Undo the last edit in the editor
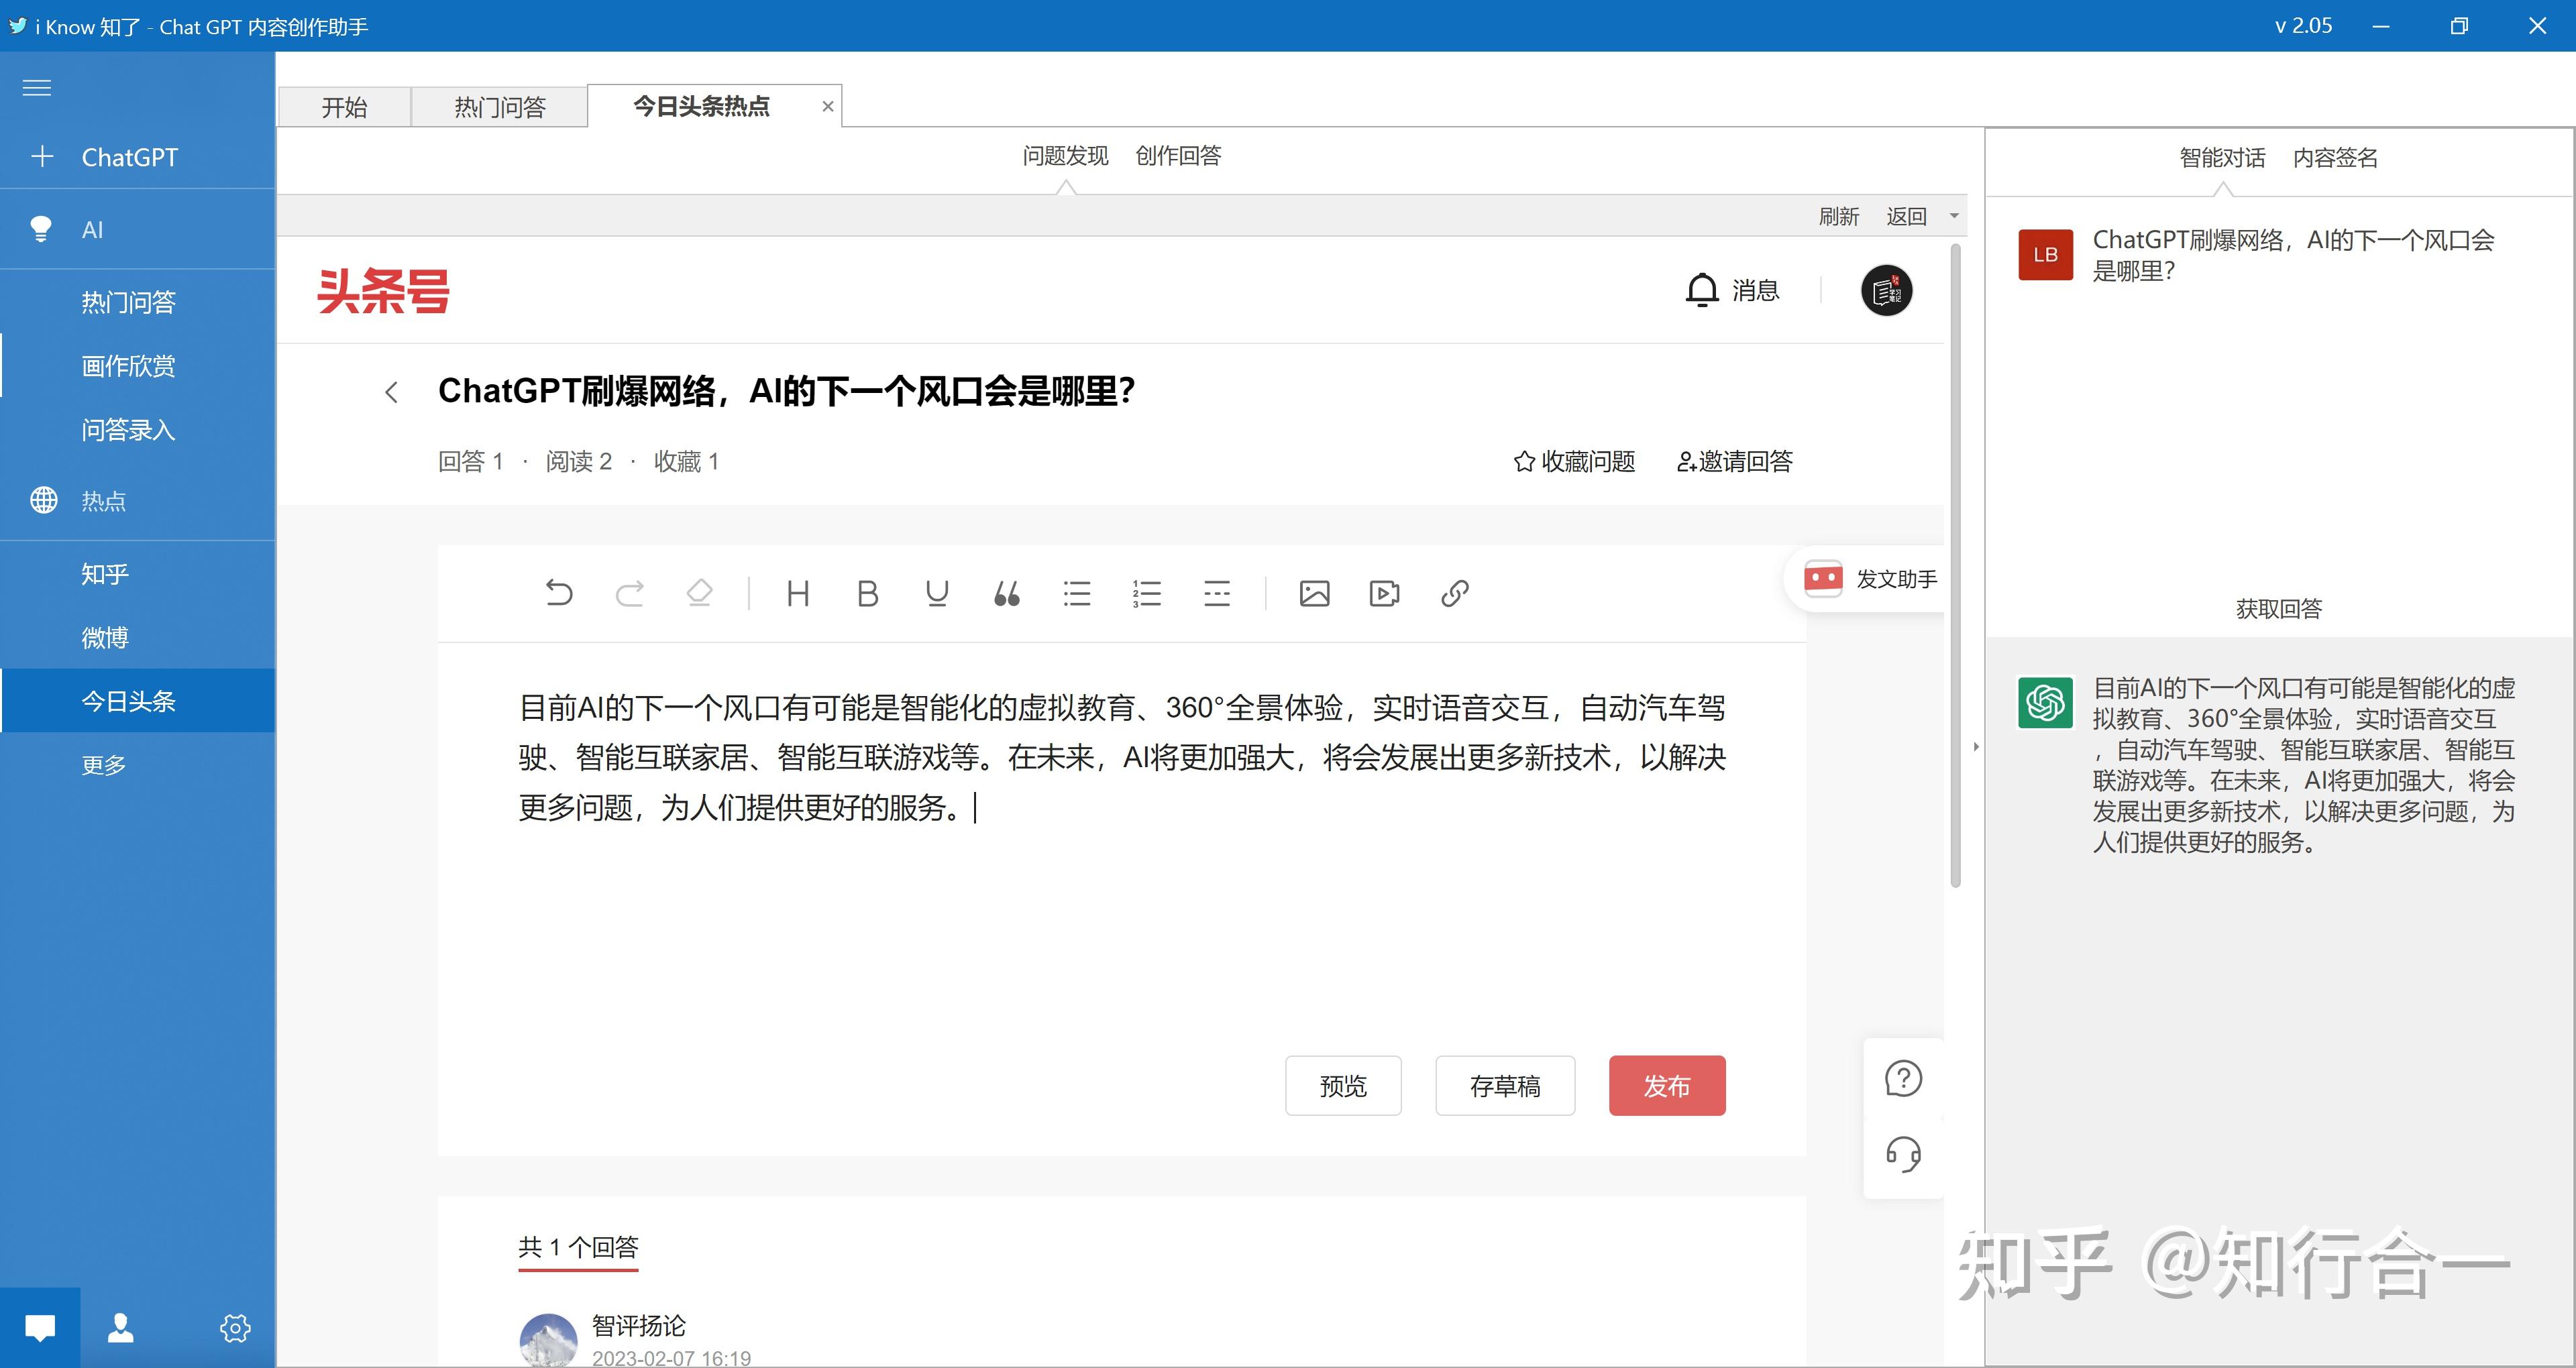 point(559,593)
